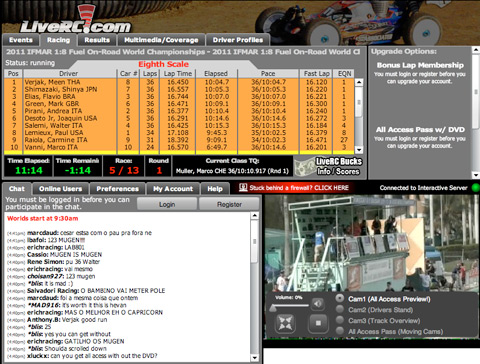Toggle fullscreen video with the arrows icon
Viewport: 480px width, 364px height.
point(286,323)
